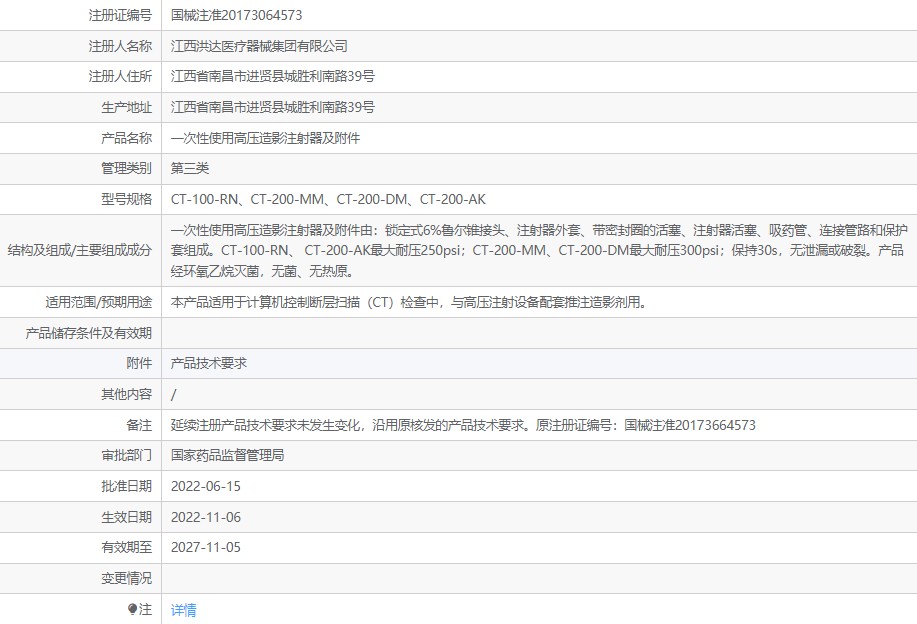Click the 备注 label

(139, 425)
